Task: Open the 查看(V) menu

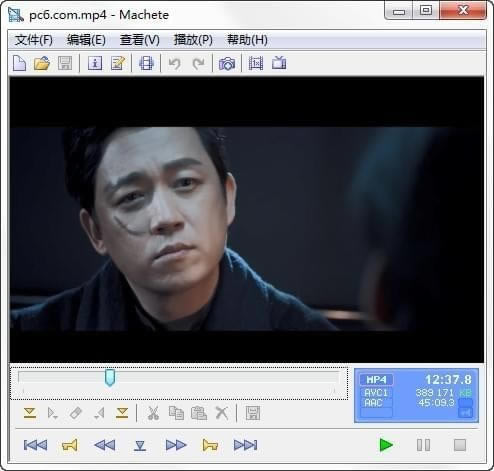Action: [140, 40]
